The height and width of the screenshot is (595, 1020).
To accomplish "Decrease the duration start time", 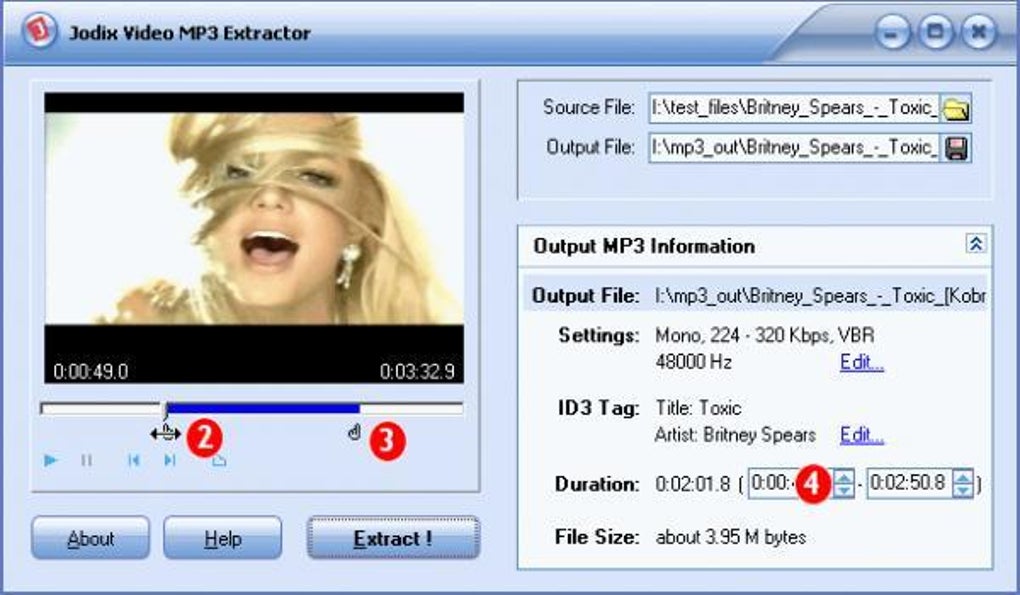I will (843, 490).
